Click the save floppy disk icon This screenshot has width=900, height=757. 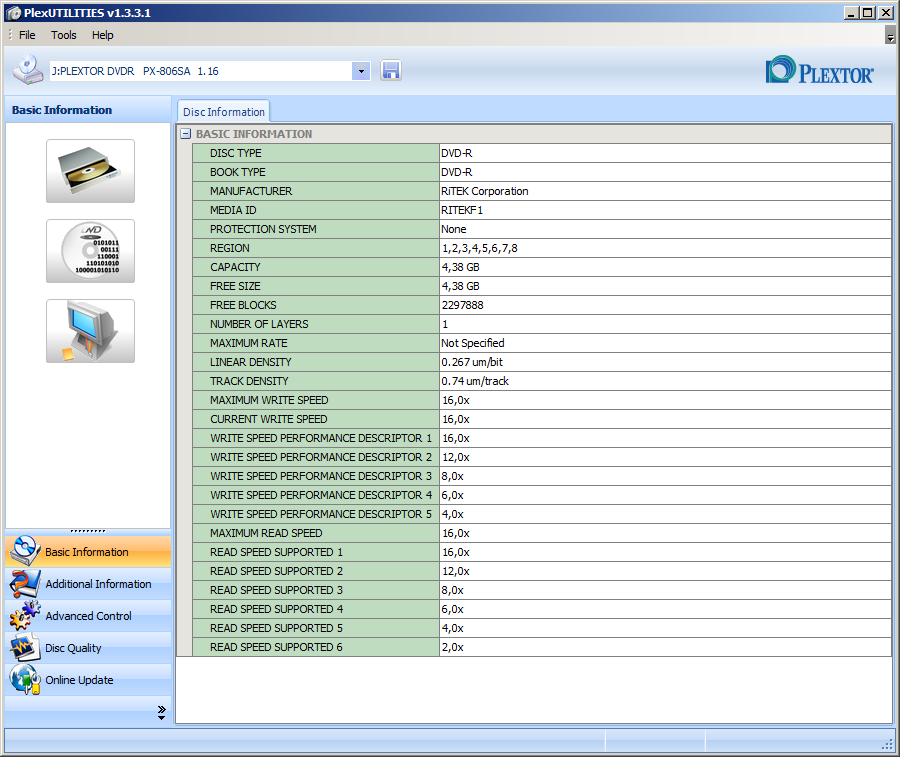pos(390,71)
